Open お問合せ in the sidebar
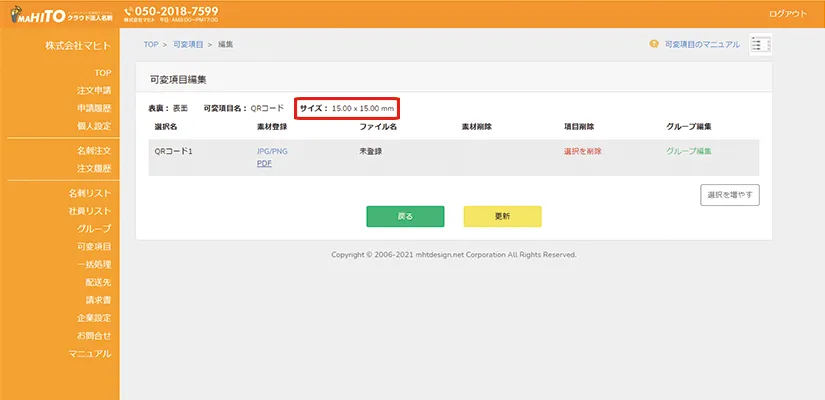 (x=94, y=335)
